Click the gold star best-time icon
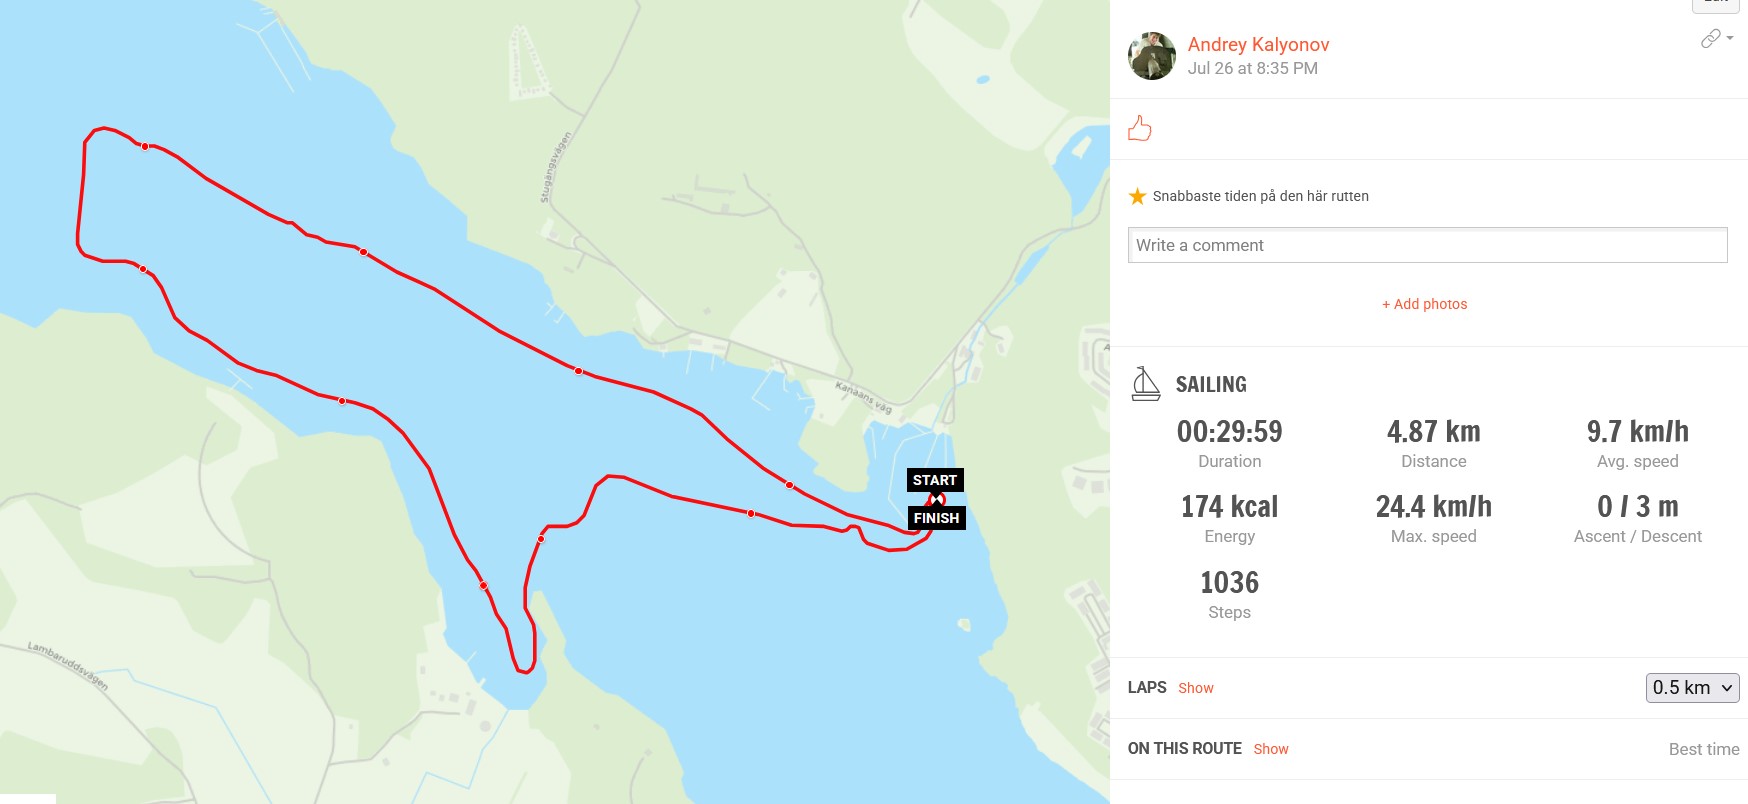Viewport: 1748px width, 804px height. 1137,196
